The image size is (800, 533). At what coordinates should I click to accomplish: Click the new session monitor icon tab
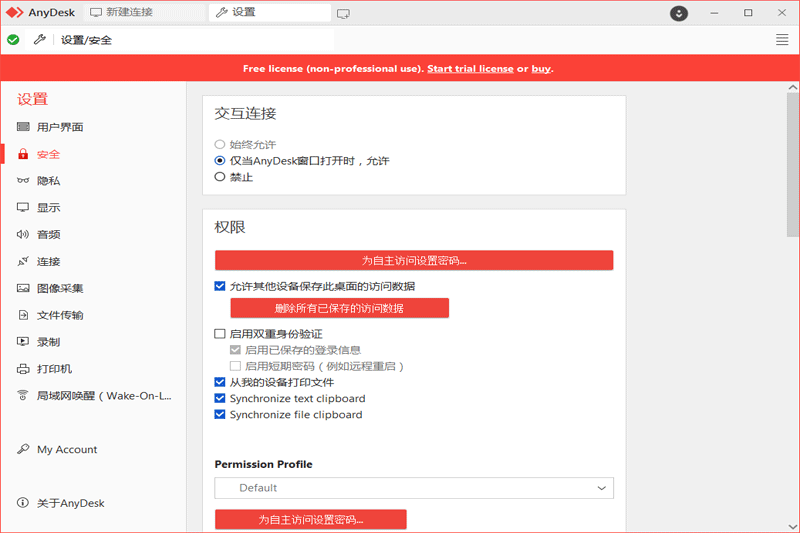(x=343, y=13)
